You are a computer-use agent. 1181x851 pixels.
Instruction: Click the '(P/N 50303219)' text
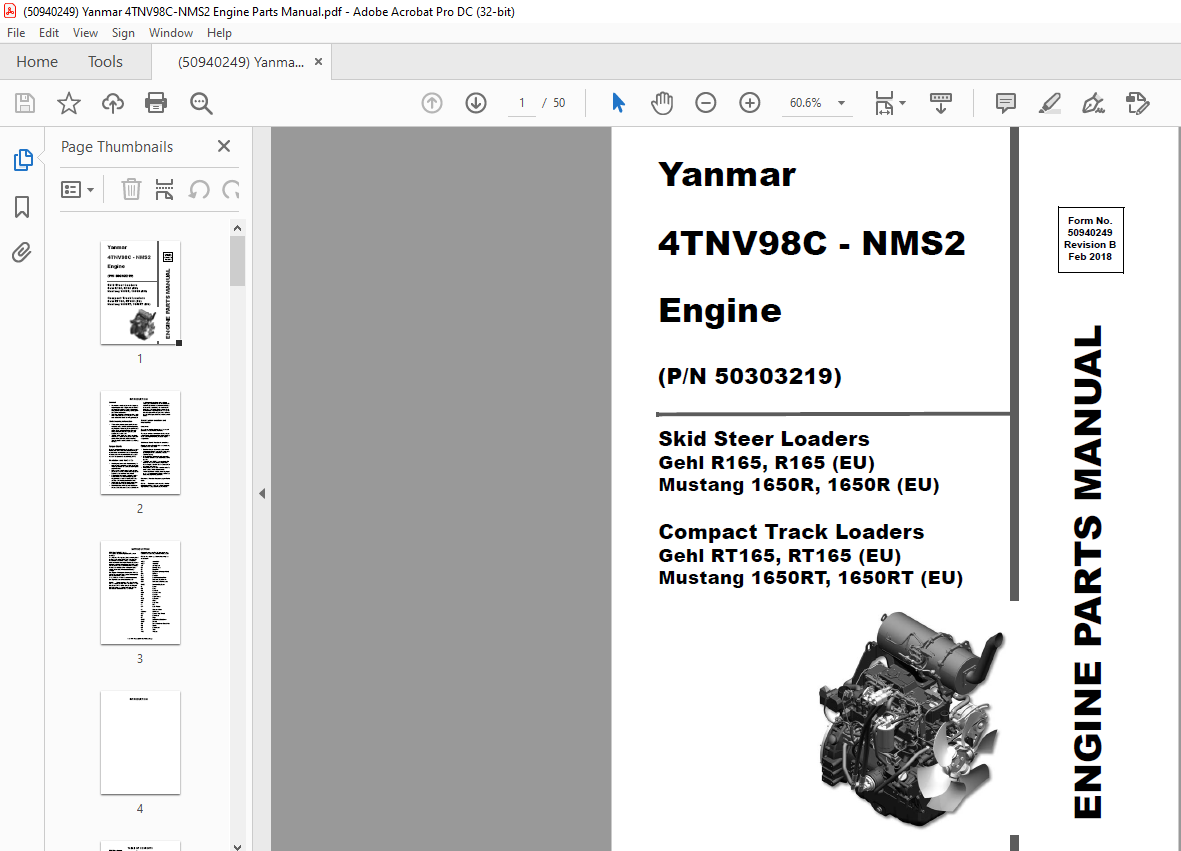click(x=749, y=376)
